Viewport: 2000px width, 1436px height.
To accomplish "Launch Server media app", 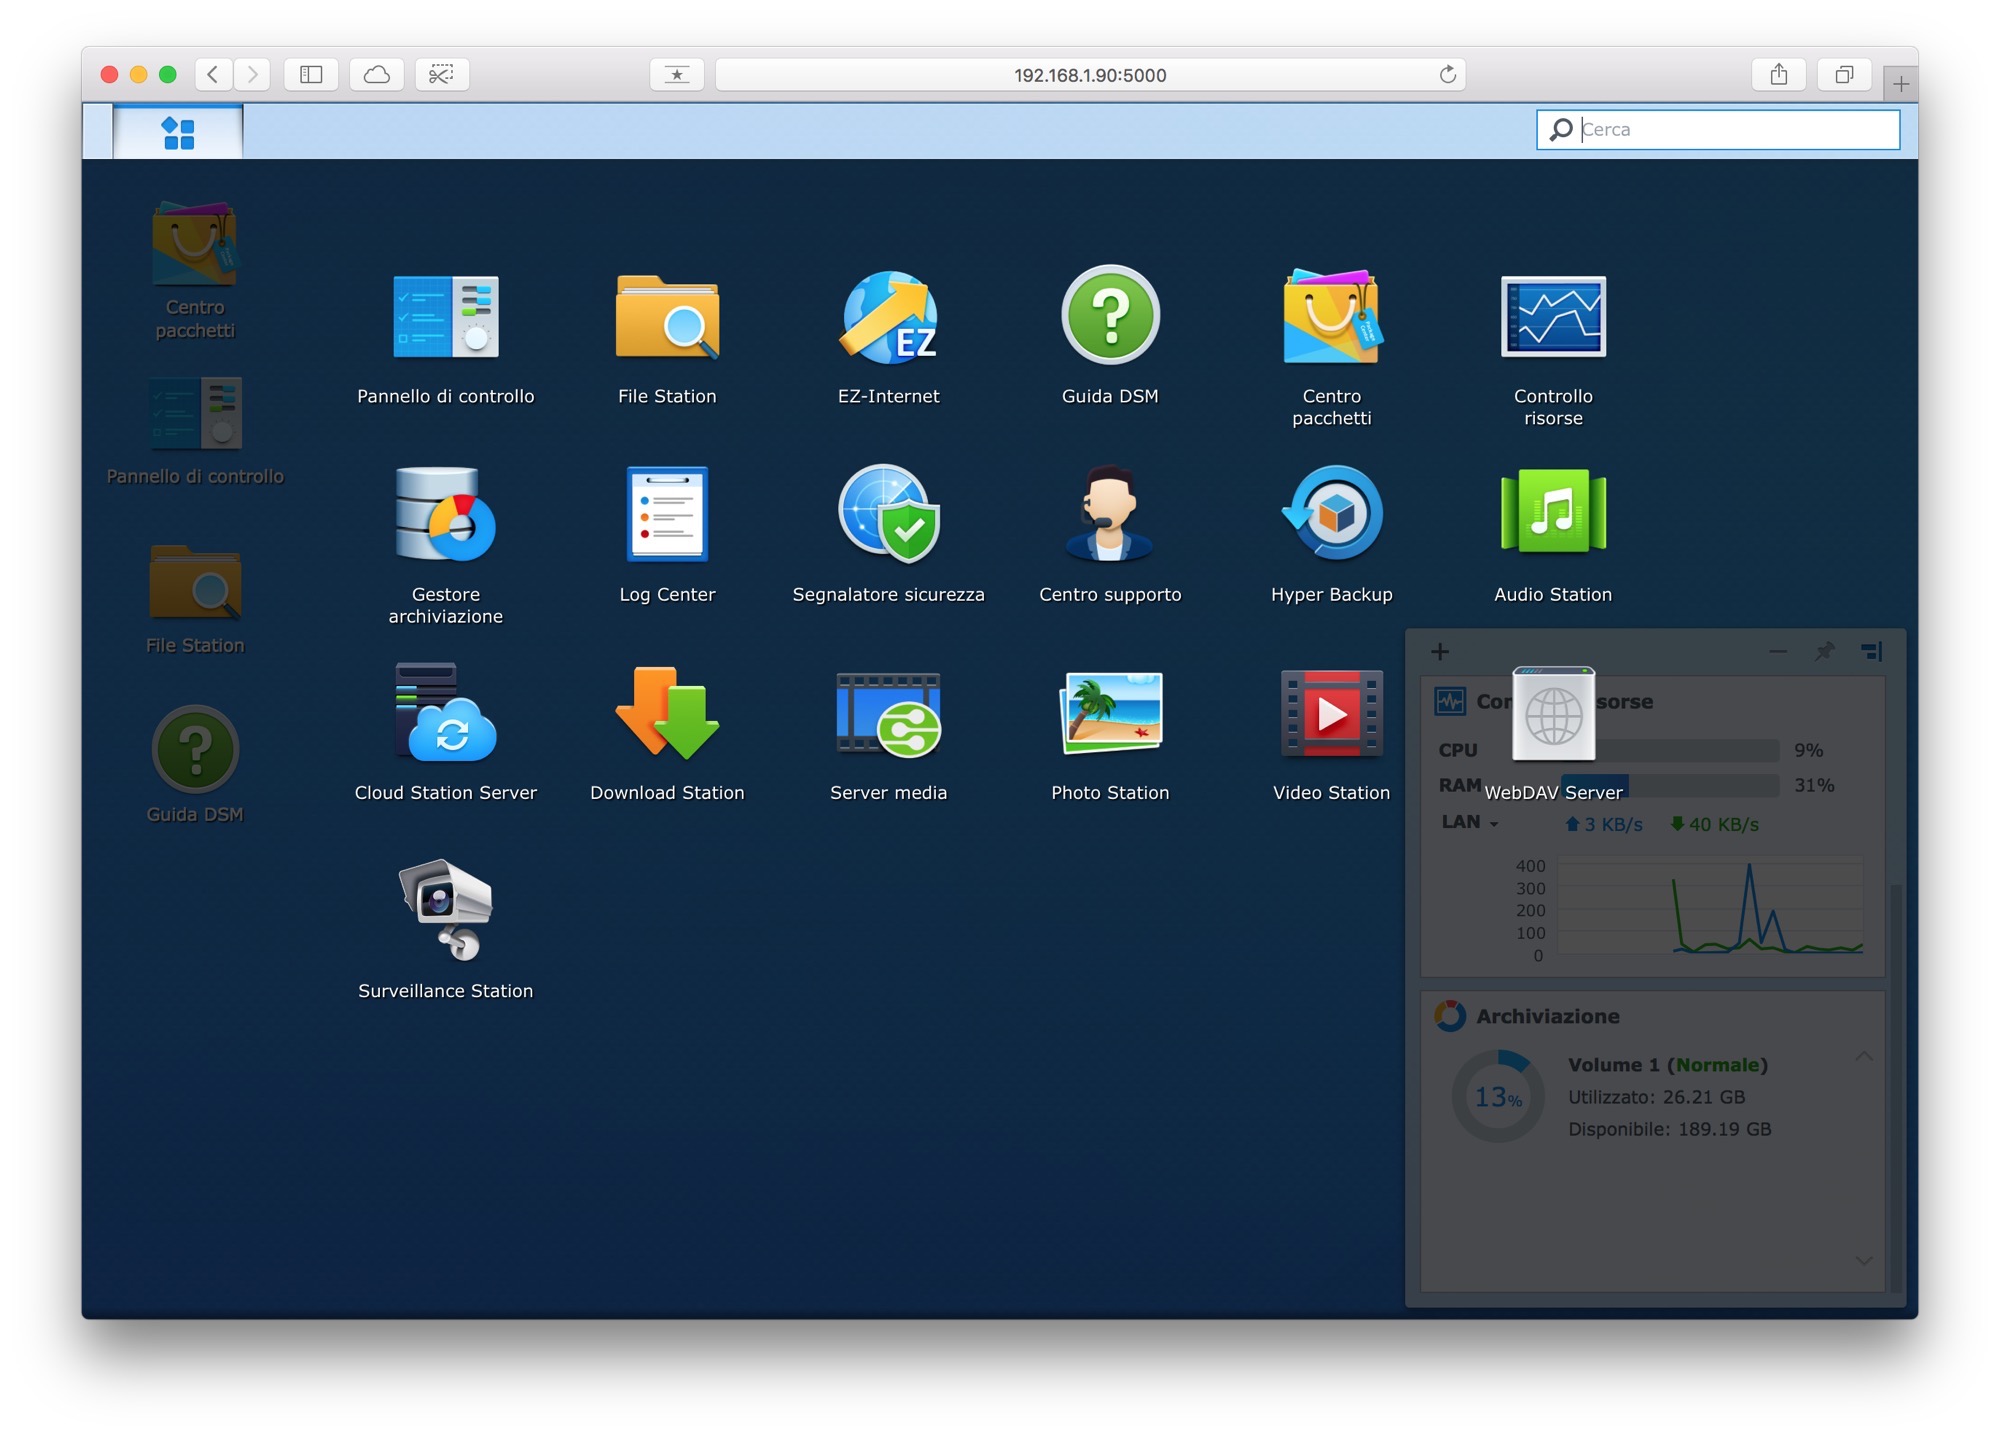I will [889, 713].
